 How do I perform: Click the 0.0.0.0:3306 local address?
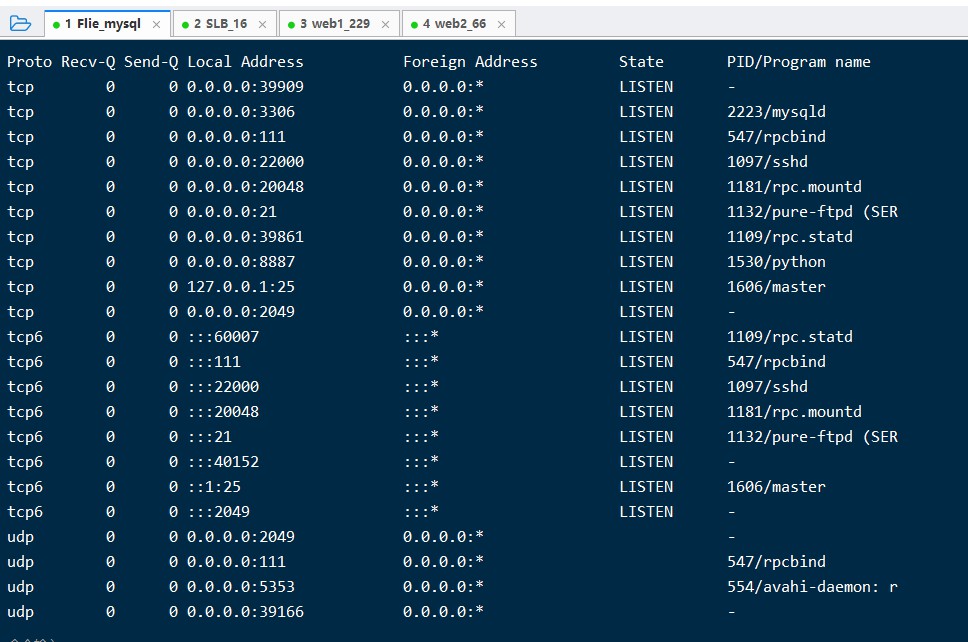tap(240, 112)
